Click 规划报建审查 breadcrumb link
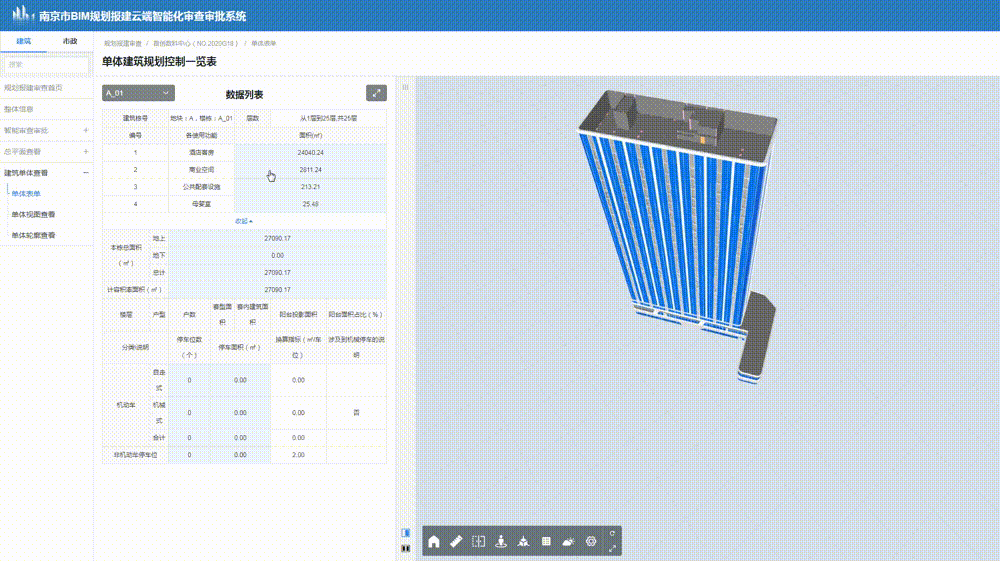This screenshot has height=561, width=1000. pos(122,44)
